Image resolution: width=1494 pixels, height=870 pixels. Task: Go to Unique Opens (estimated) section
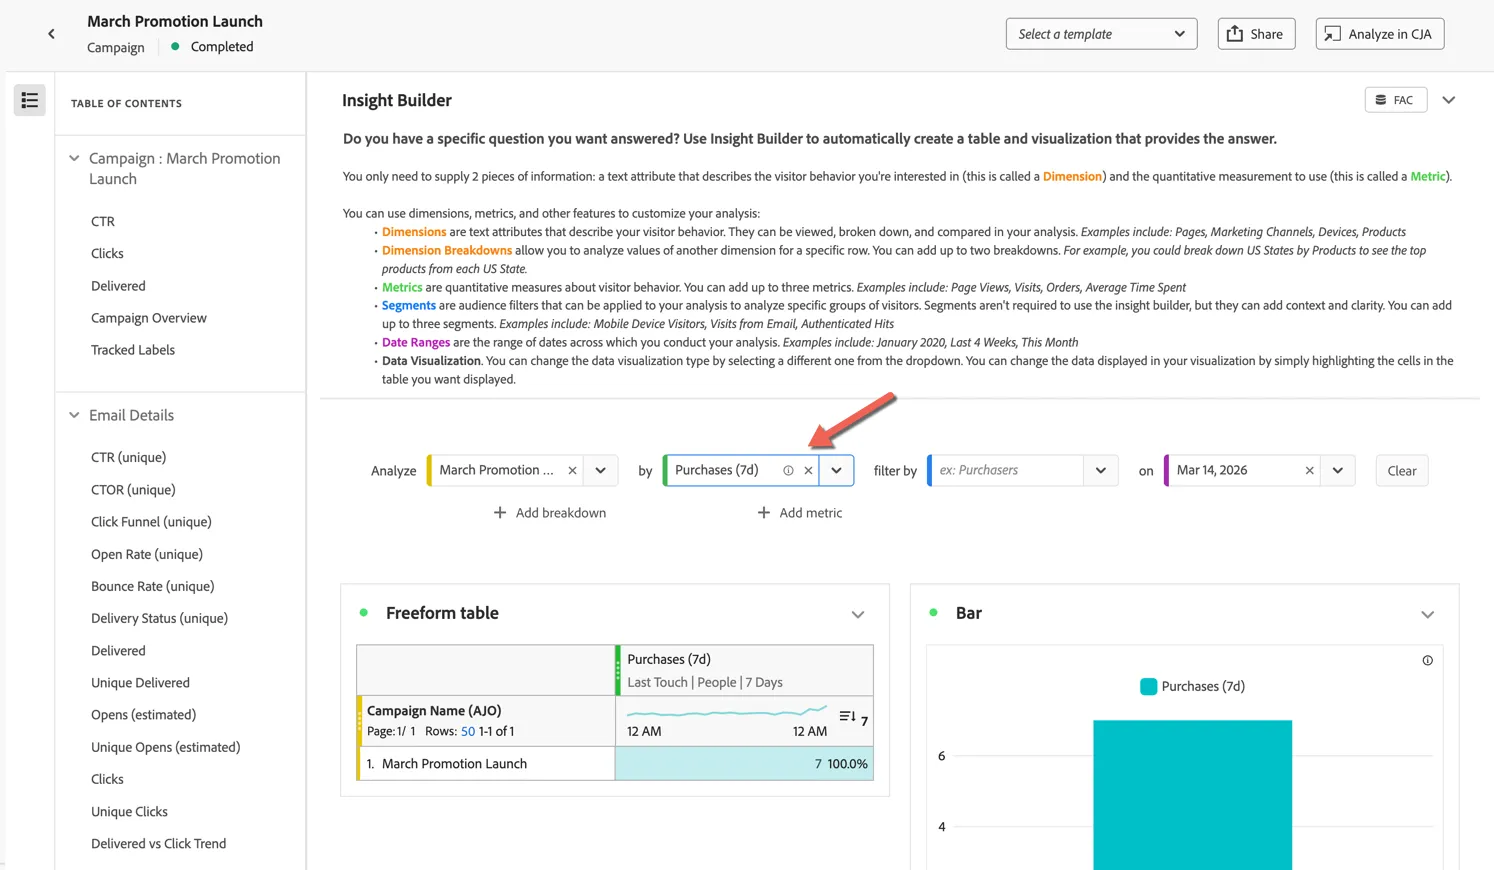(x=166, y=747)
